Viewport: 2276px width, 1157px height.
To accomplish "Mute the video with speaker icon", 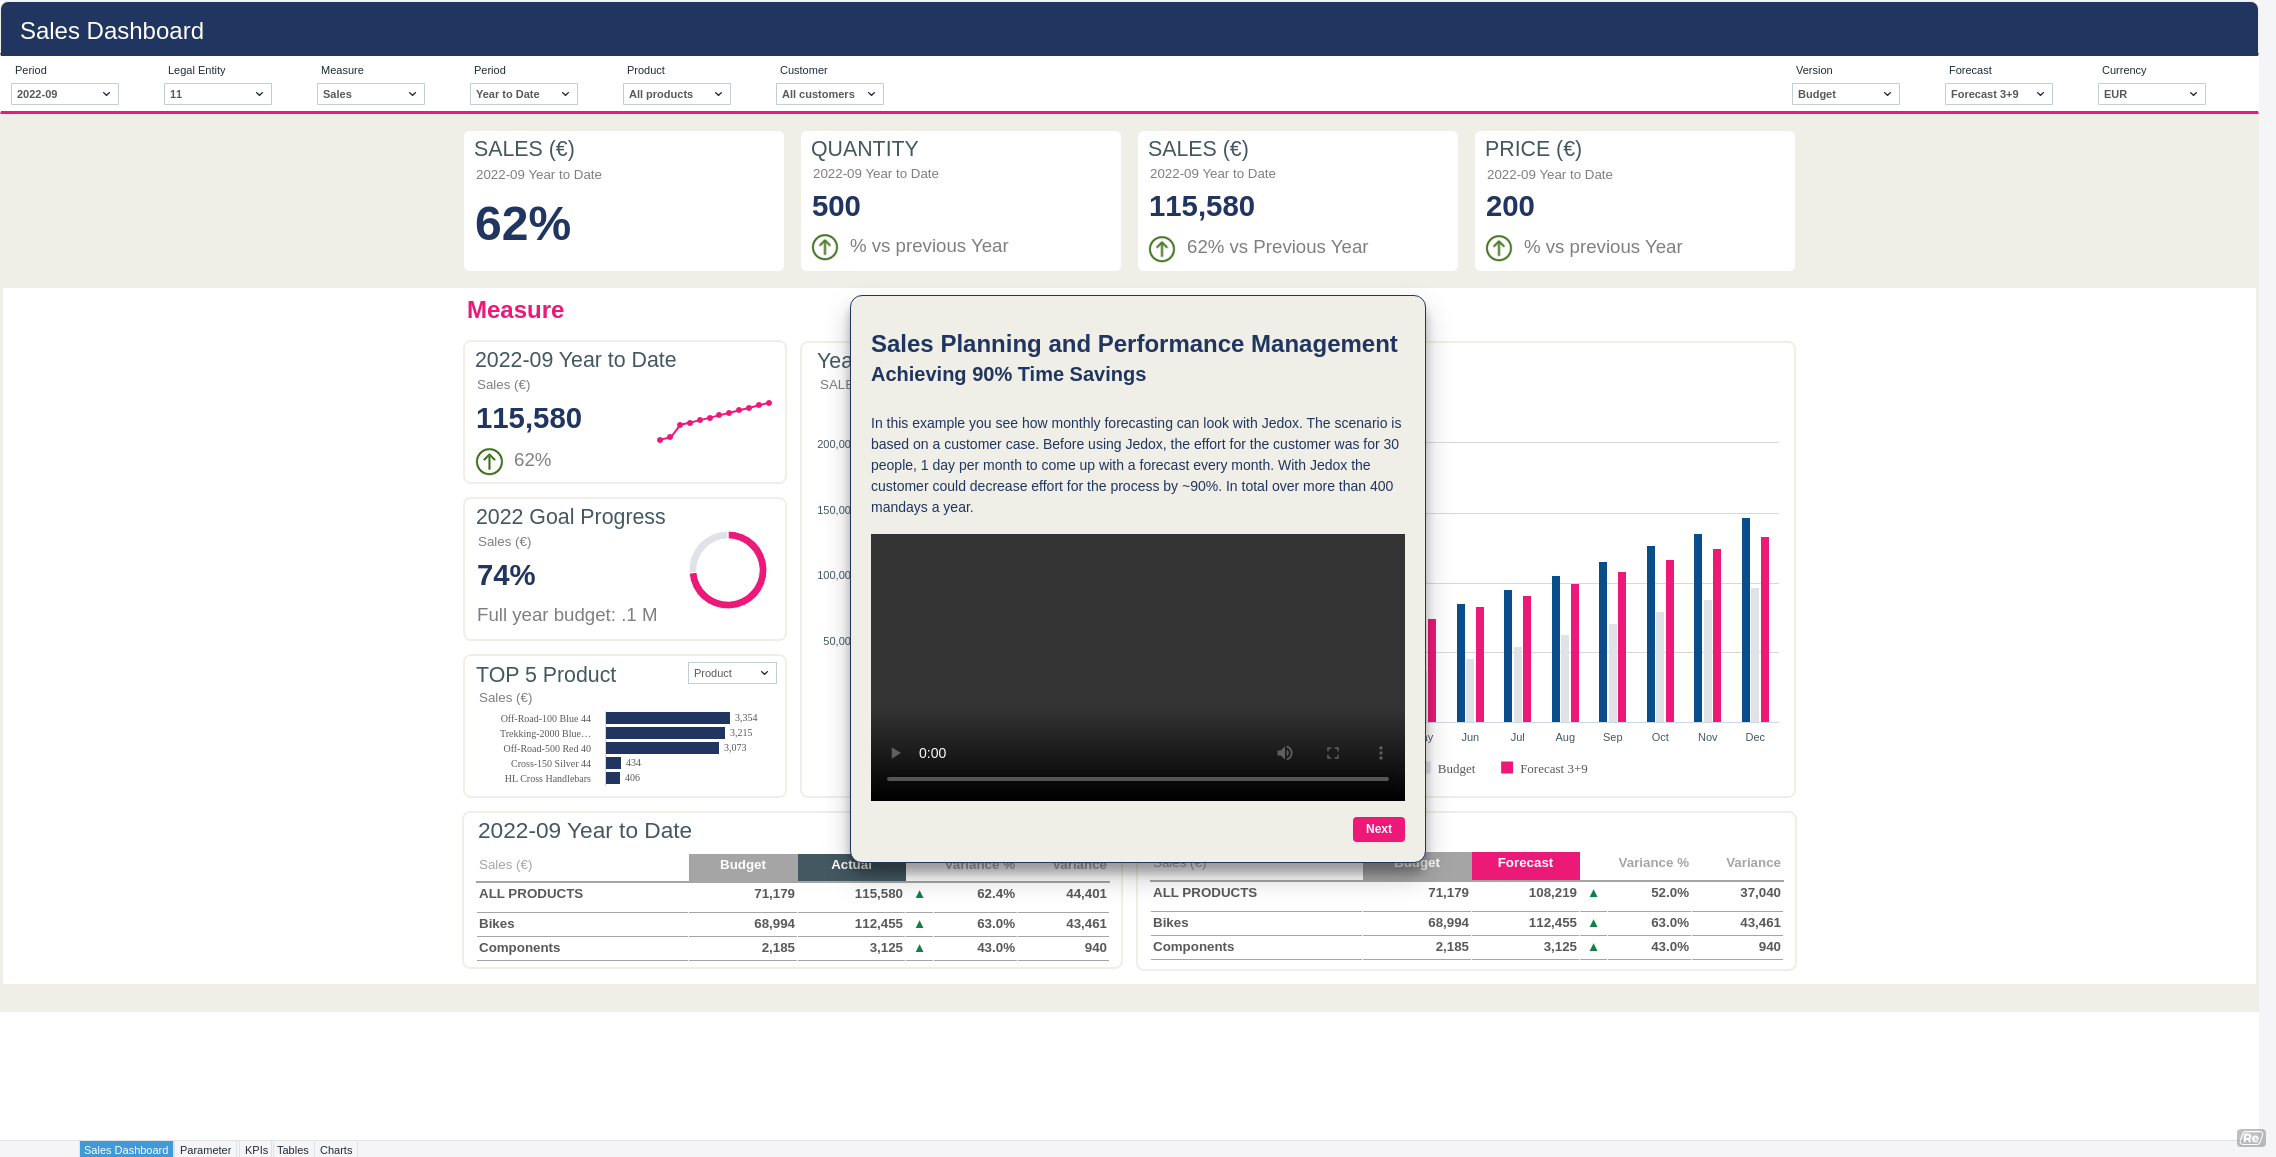I will pyautogui.click(x=1285, y=753).
